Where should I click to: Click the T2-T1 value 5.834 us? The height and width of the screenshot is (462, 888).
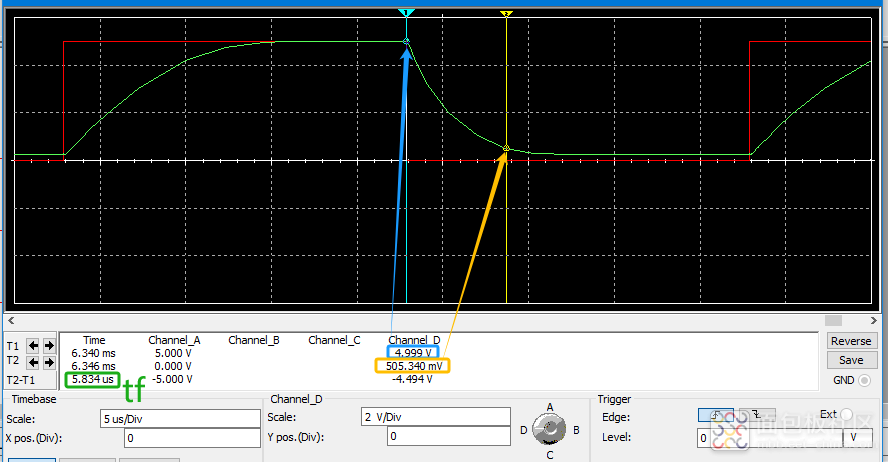click(x=93, y=379)
